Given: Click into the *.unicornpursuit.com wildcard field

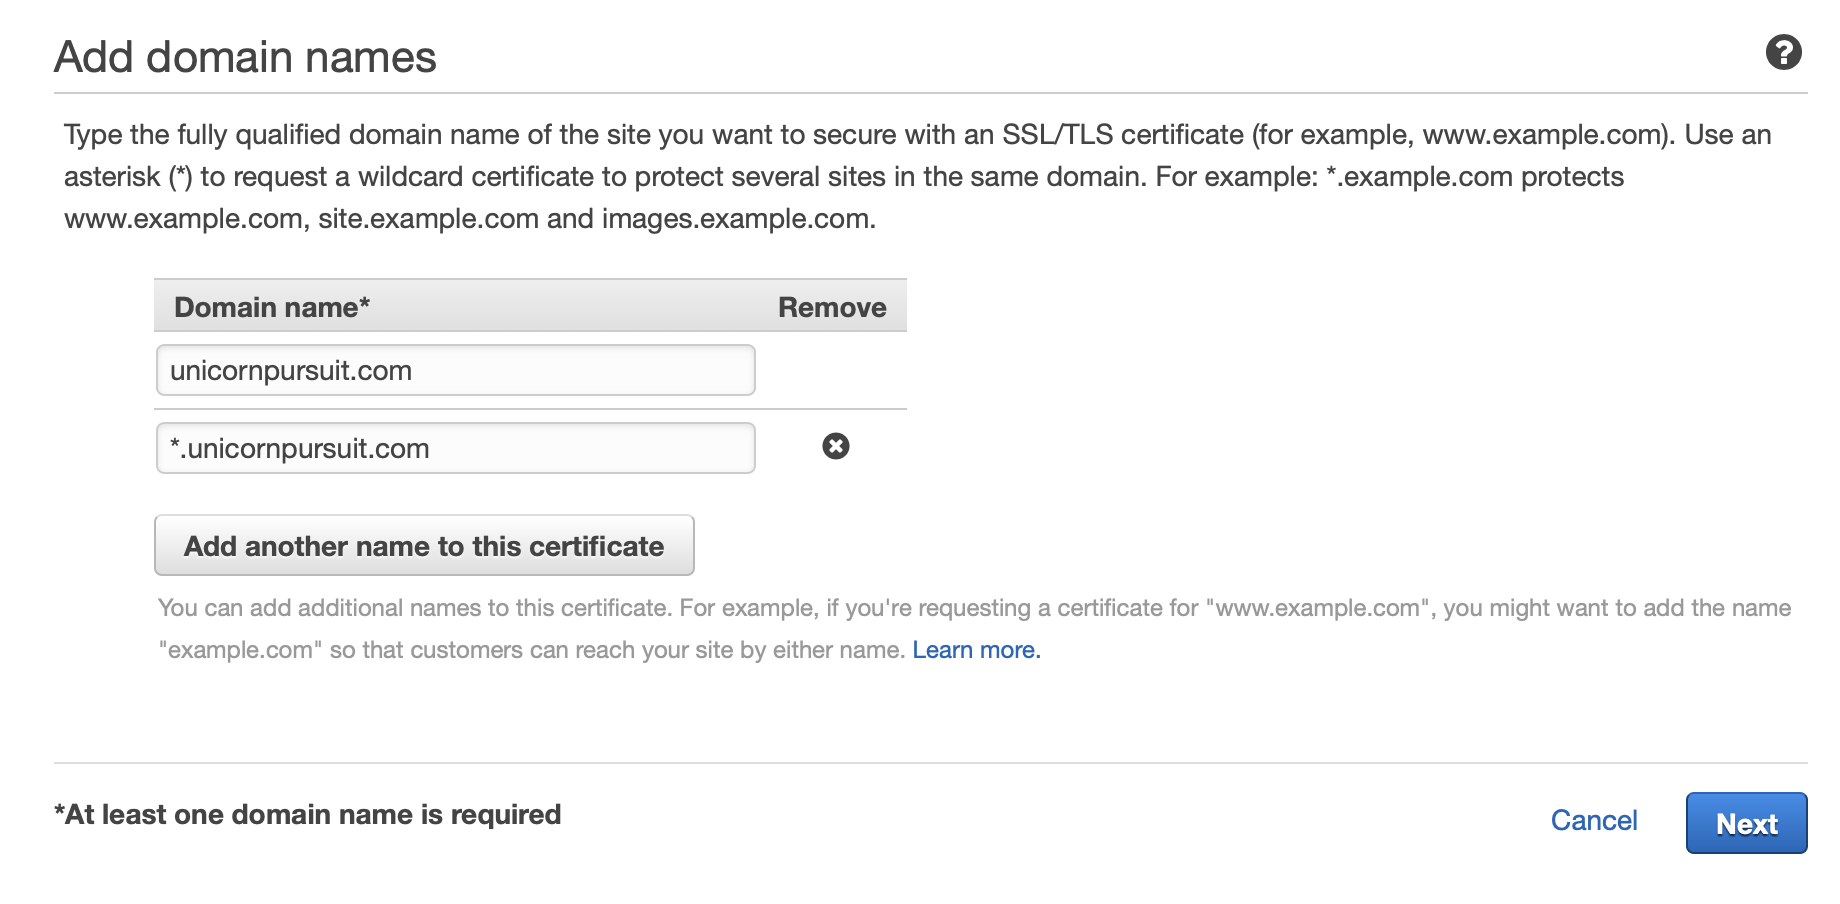Looking at the screenshot, I should (x=455, y=448).
